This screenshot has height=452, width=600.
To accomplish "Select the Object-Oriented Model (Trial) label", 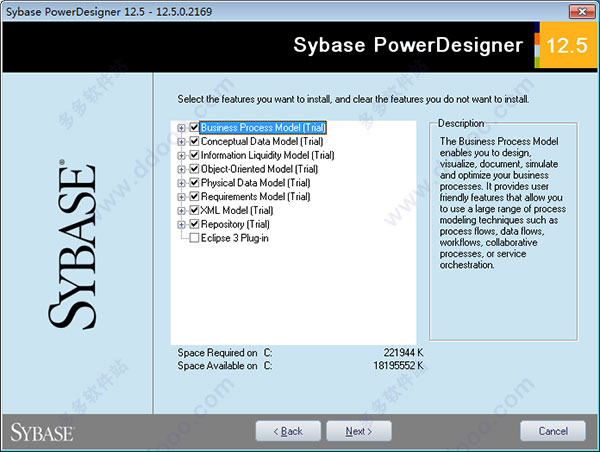I will point(259,169).
